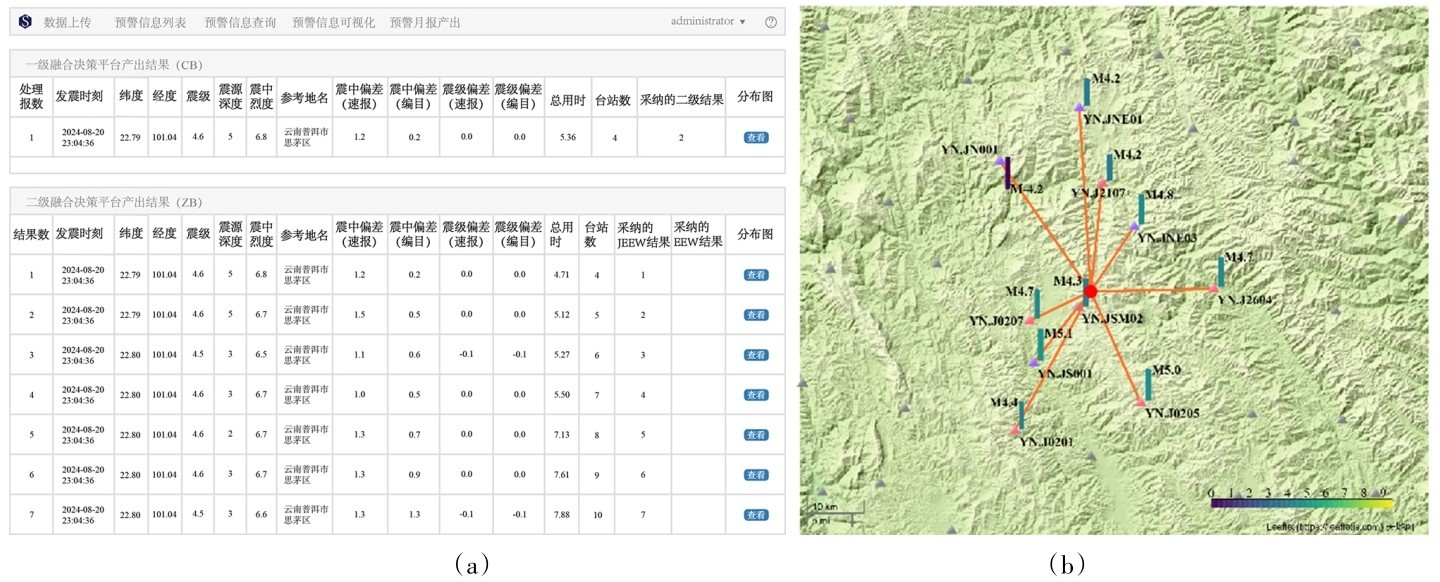Viewport: 1440px width, 582px height.
Task: Click the S logo in the navigation bar
Action: pos(25,22)
